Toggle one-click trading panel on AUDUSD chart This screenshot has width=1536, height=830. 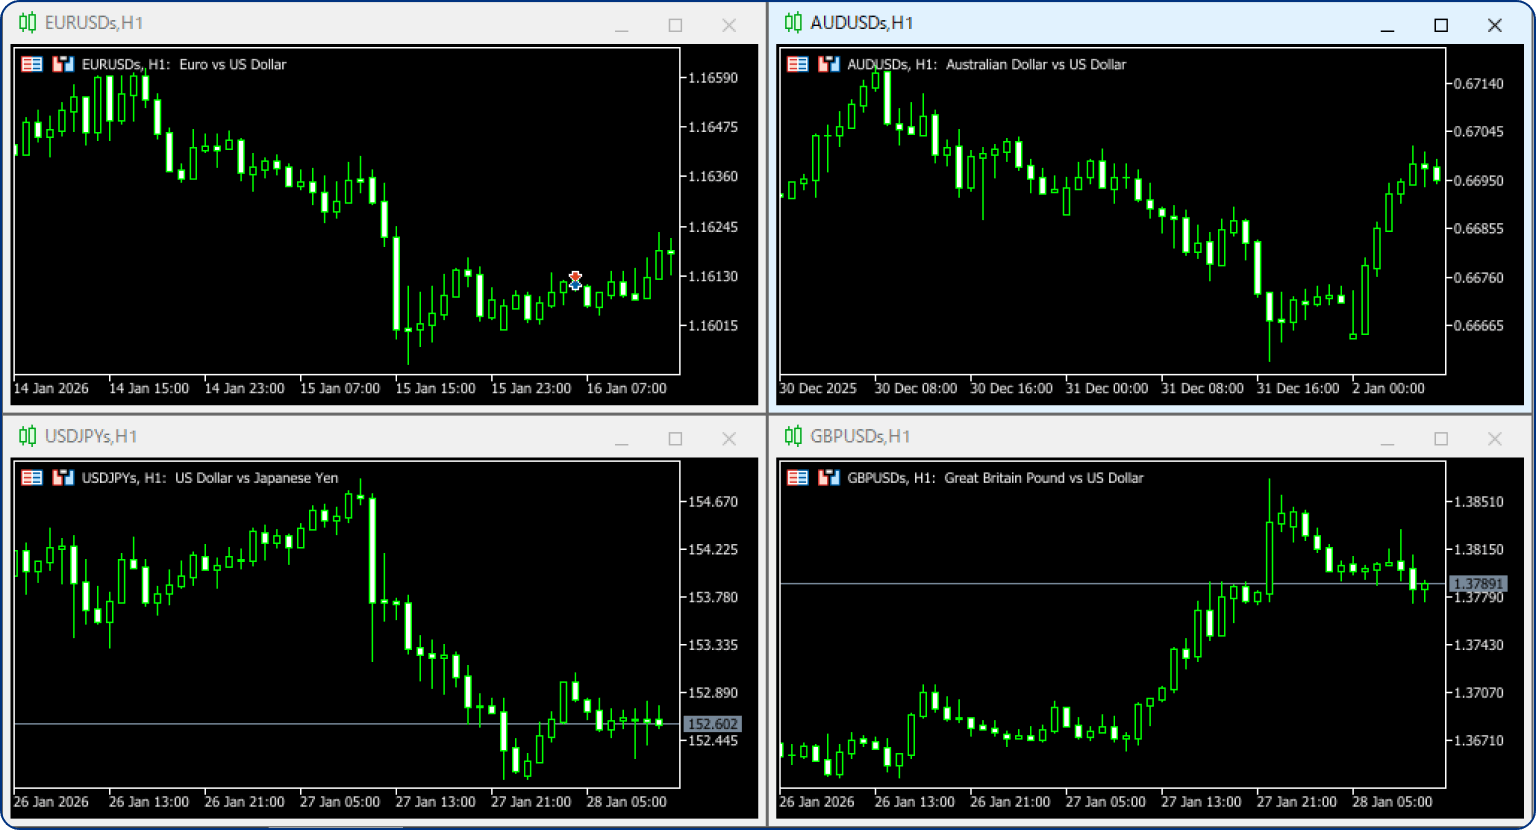[797, 64]
